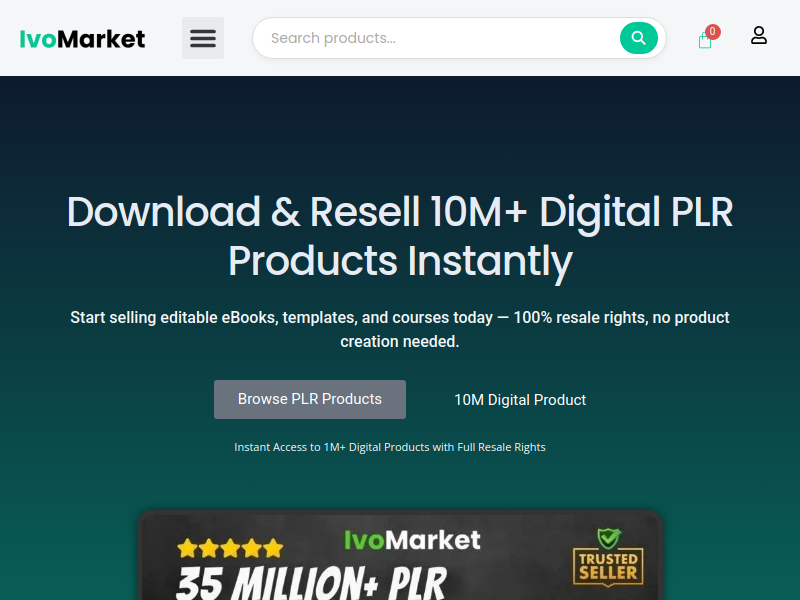800x600 pixels.
Task: Click the five-star rating in banner
Action: tap(230, 548)
